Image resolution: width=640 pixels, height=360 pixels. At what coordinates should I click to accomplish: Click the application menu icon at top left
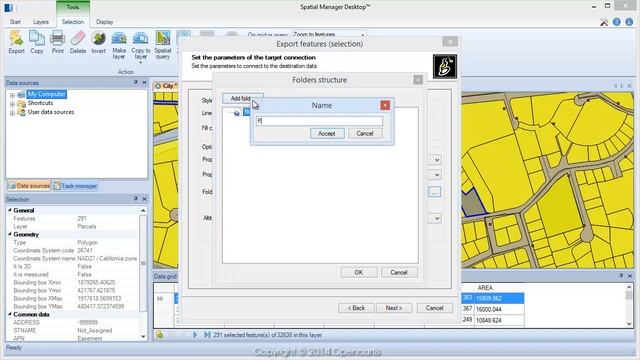click(x=8, y=7)
